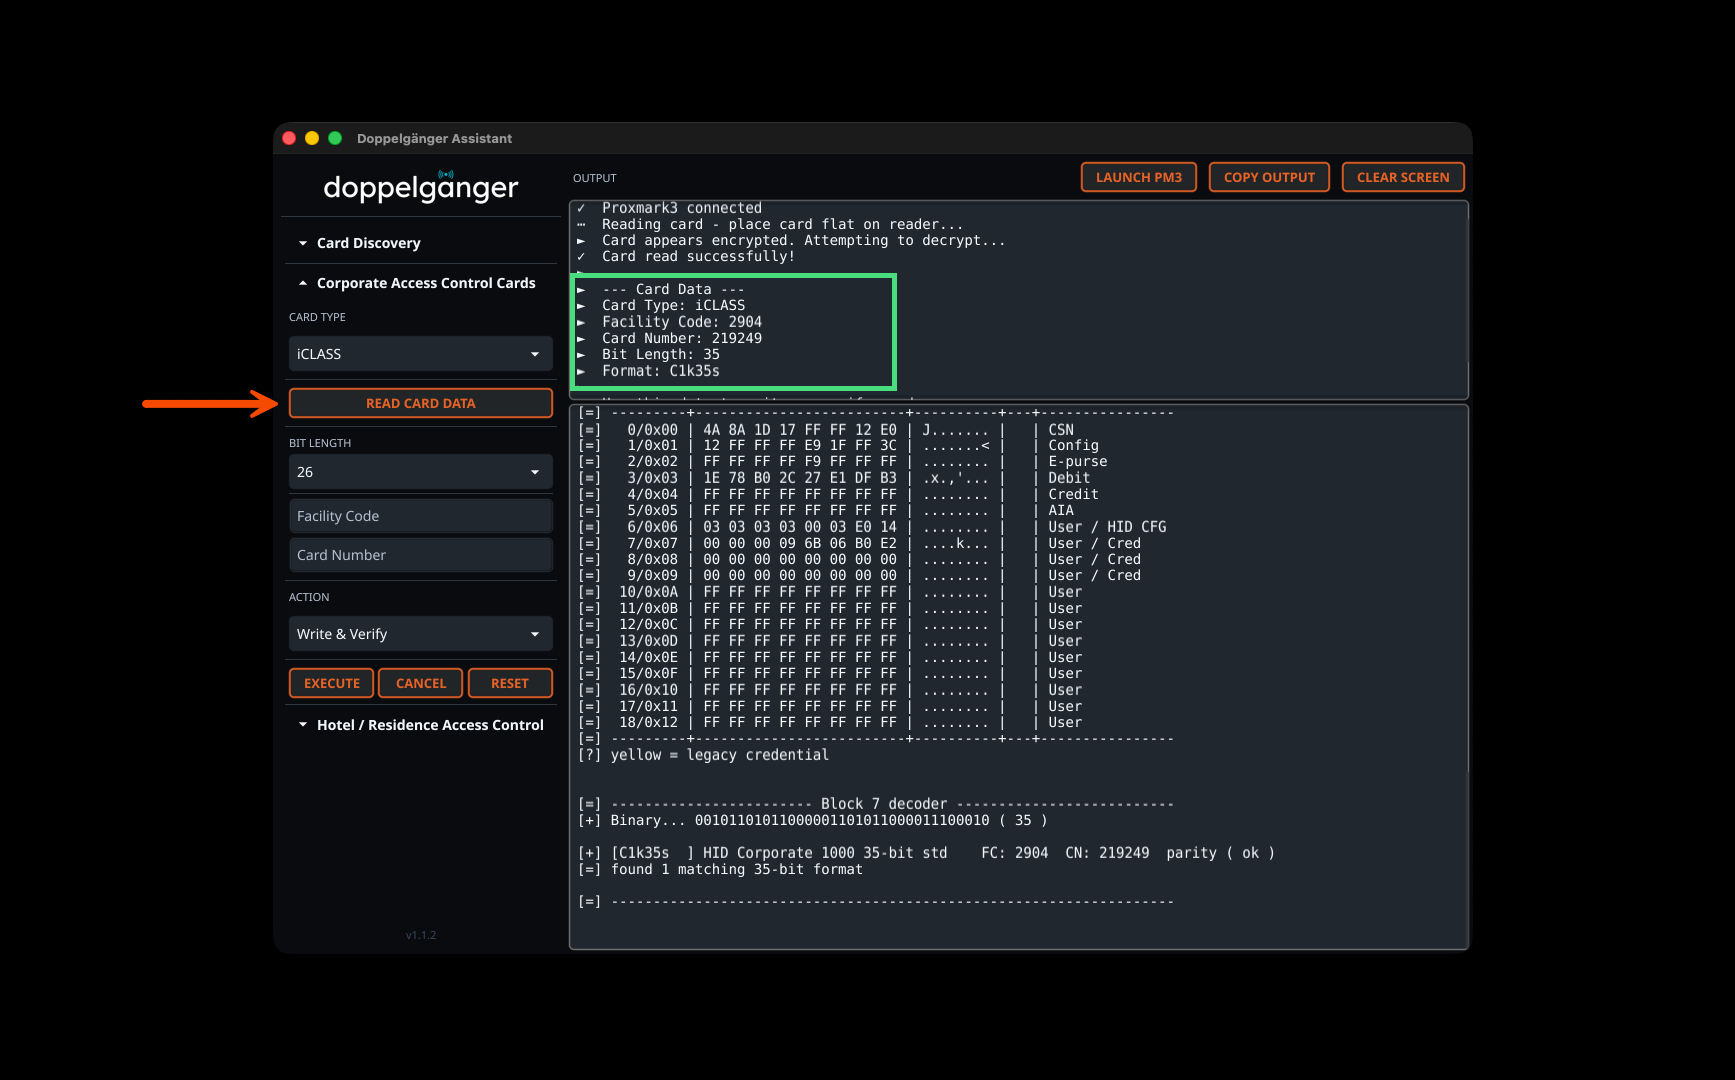Collapse Corporate Access Control Cards section
This screenshot has width=1735, height=1080.
pyautogui.click(x=425, y=283)
